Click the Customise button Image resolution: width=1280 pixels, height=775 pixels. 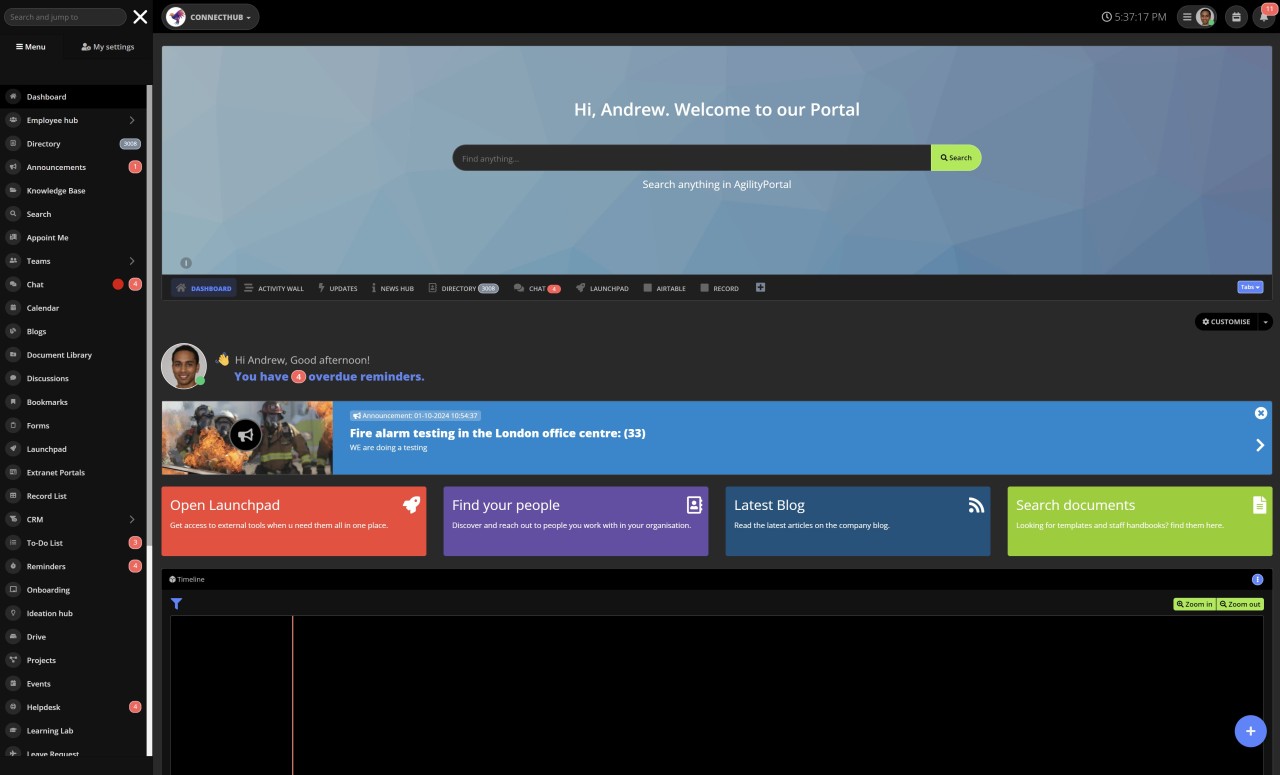(x=1227, y=321)
